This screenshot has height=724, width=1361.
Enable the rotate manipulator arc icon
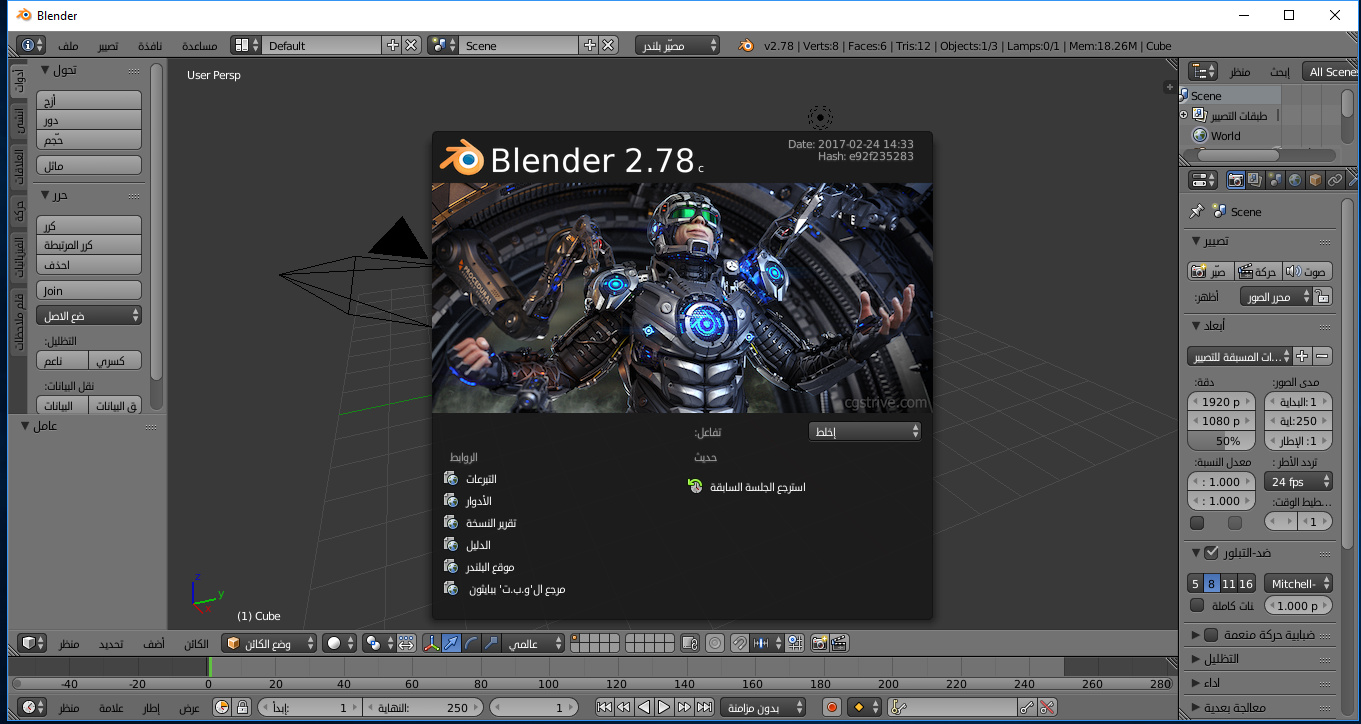tap(471, 643)
